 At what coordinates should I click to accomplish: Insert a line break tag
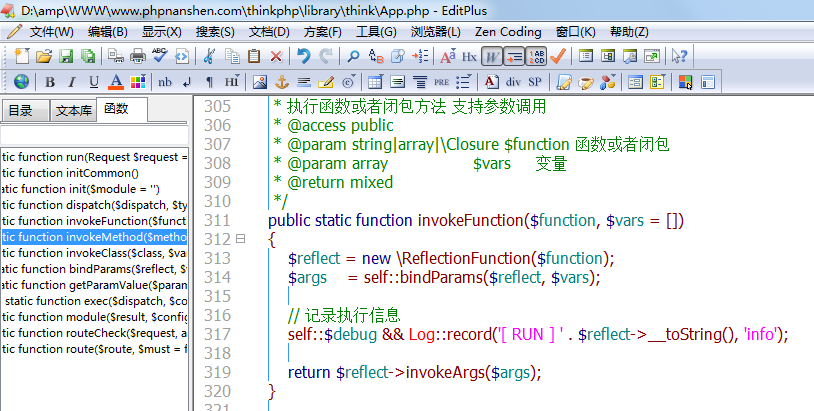click(187, 82)
